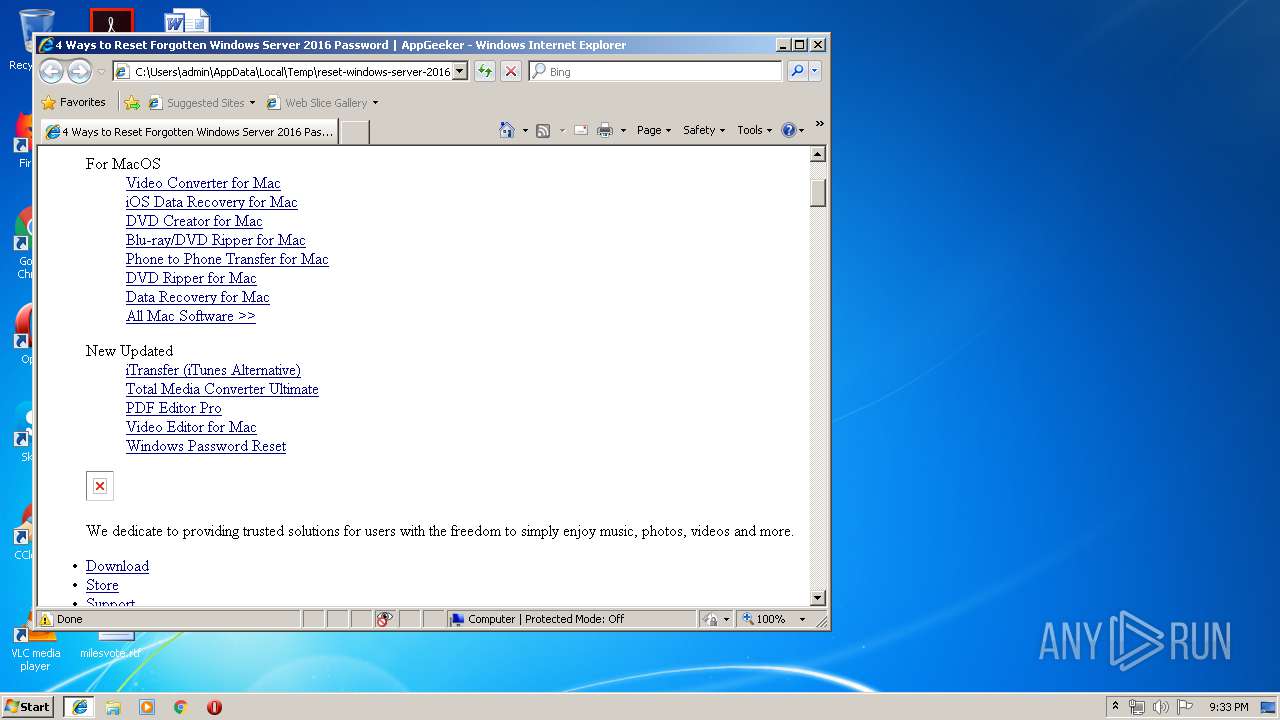Click Add to Favorites Bar star icon

click(132, 102)
